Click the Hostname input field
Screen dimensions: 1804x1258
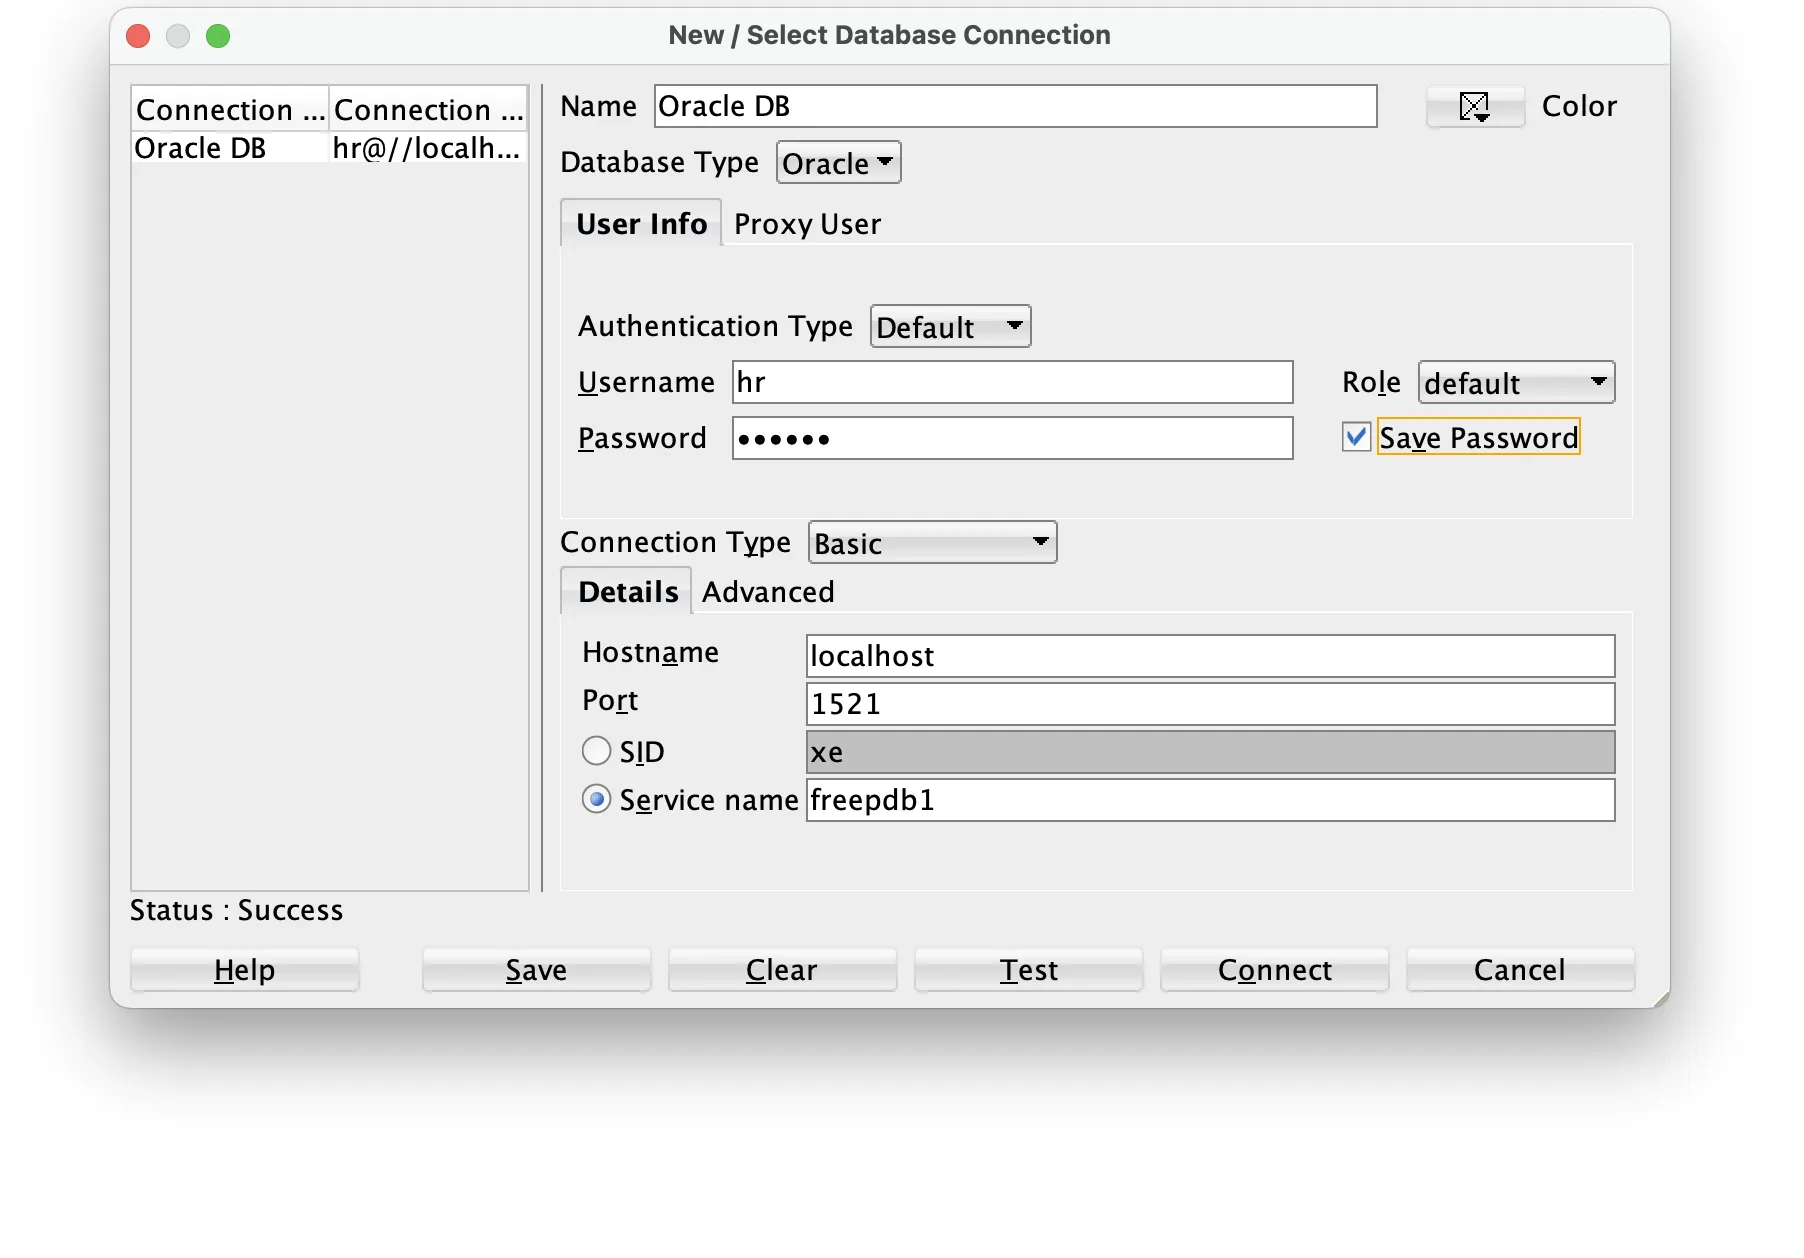point(1210,656)
